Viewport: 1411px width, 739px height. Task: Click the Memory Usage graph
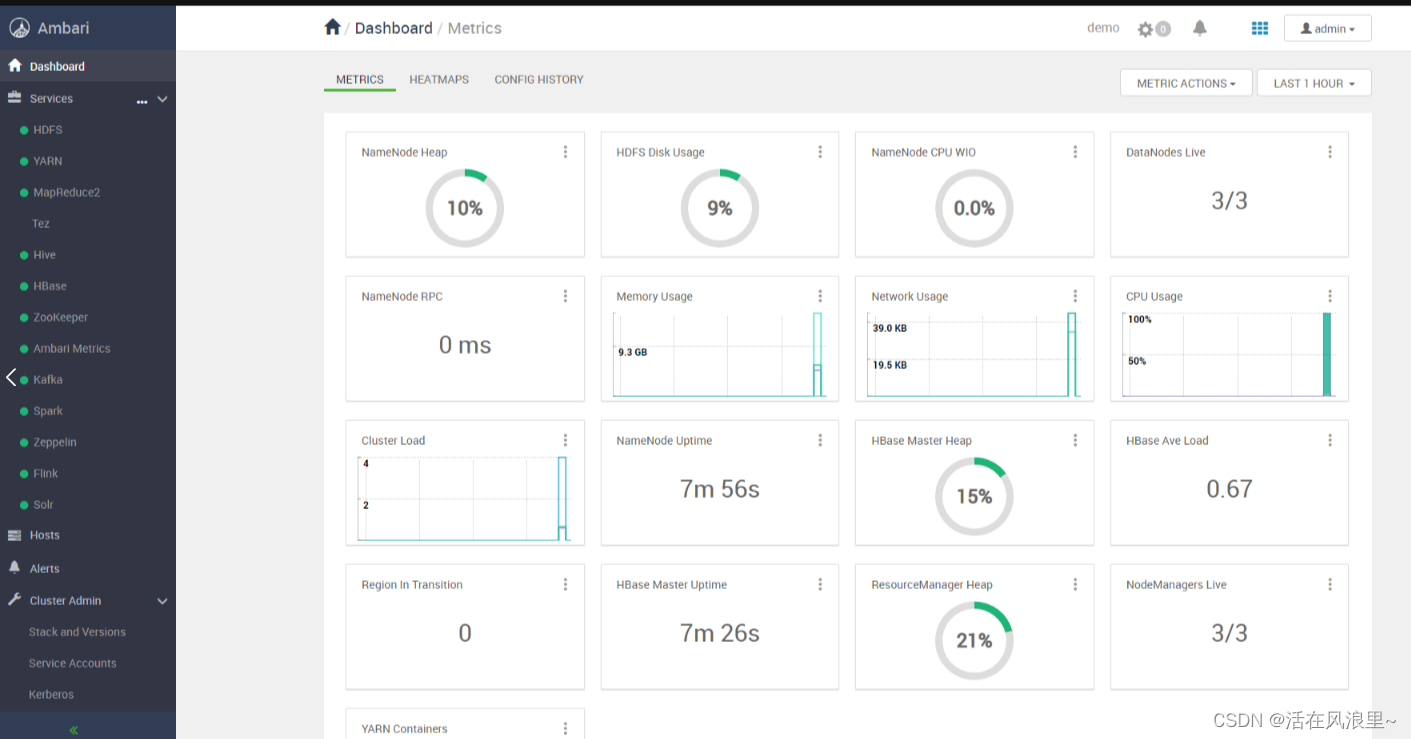pyautogui.click(x=720, y=354)
